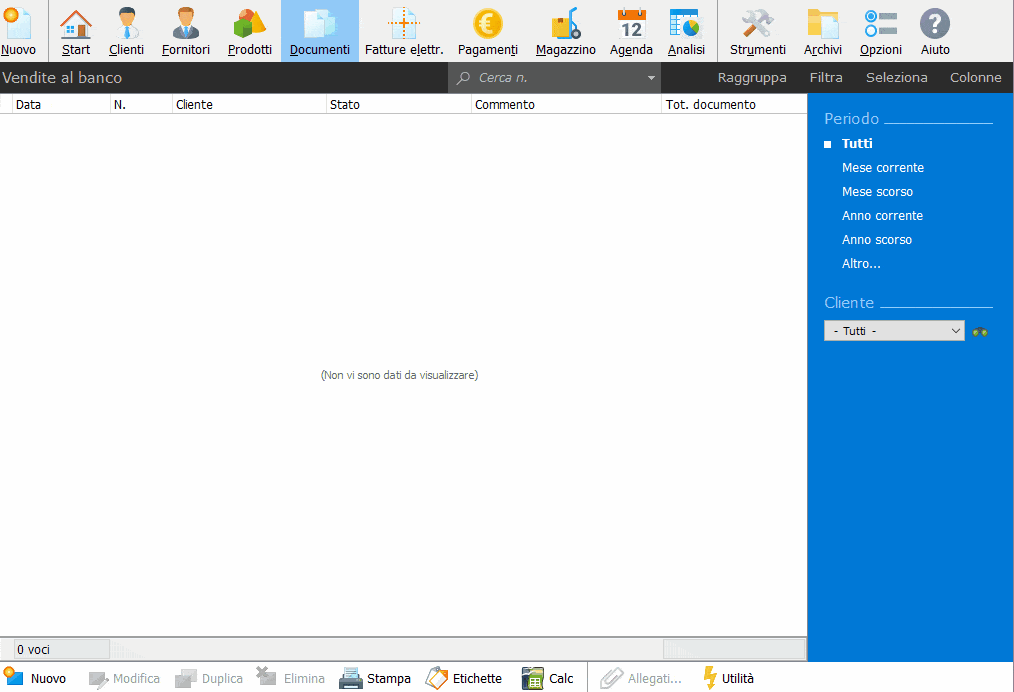
Task: Choose the Altro... period option
Action: click(x=861, y=263)
